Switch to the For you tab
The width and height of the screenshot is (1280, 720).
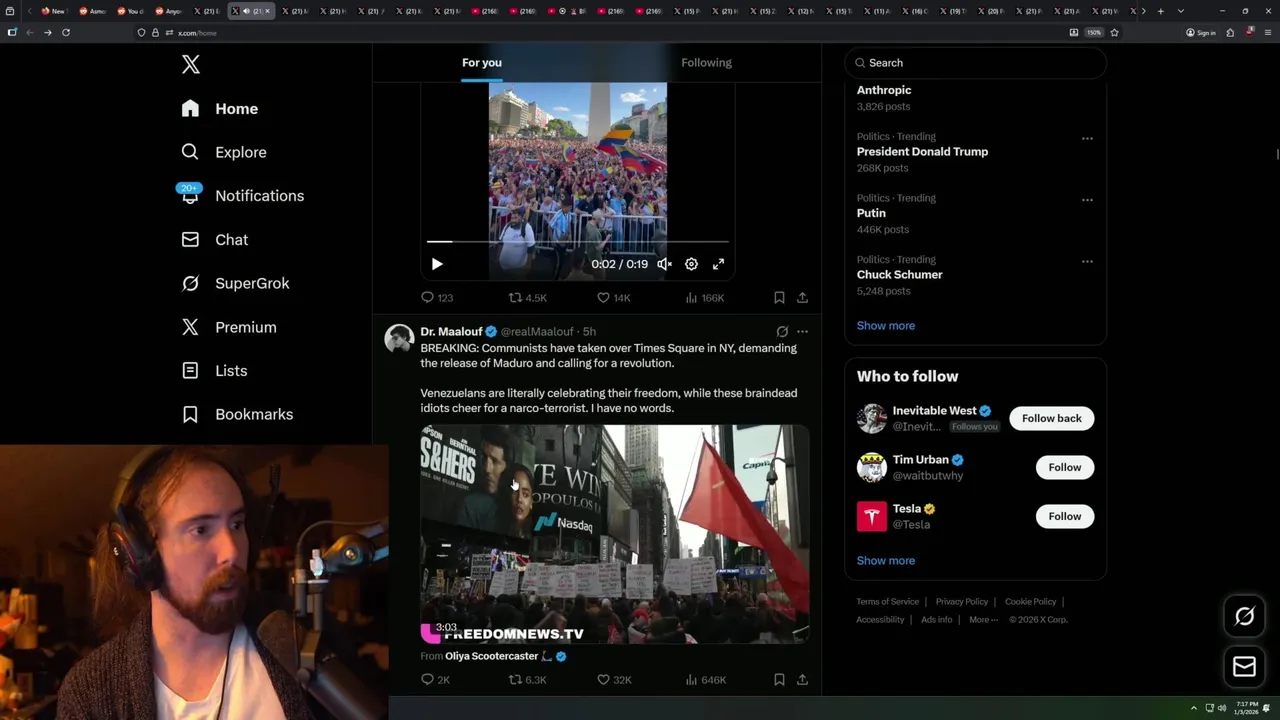(482, 62)
